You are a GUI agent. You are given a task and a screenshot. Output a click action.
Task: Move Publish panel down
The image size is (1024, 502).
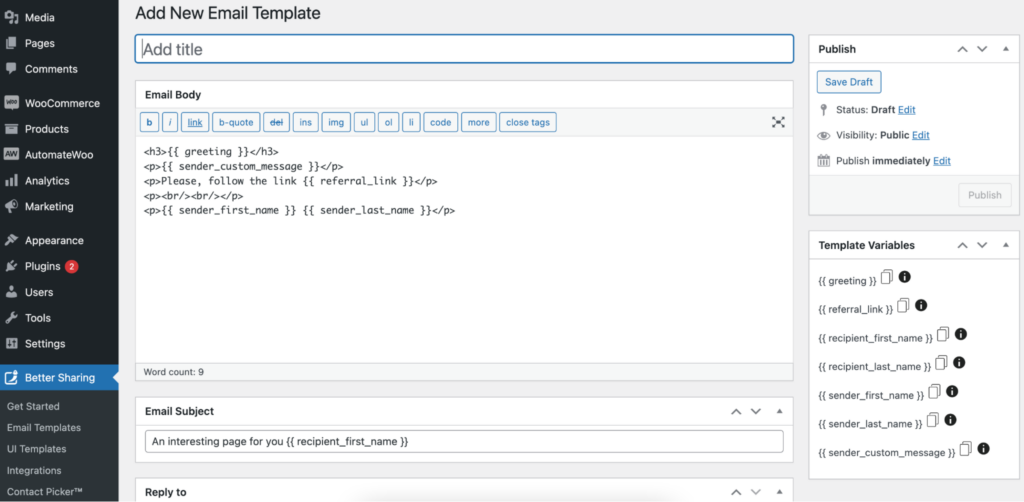[982, 49]
